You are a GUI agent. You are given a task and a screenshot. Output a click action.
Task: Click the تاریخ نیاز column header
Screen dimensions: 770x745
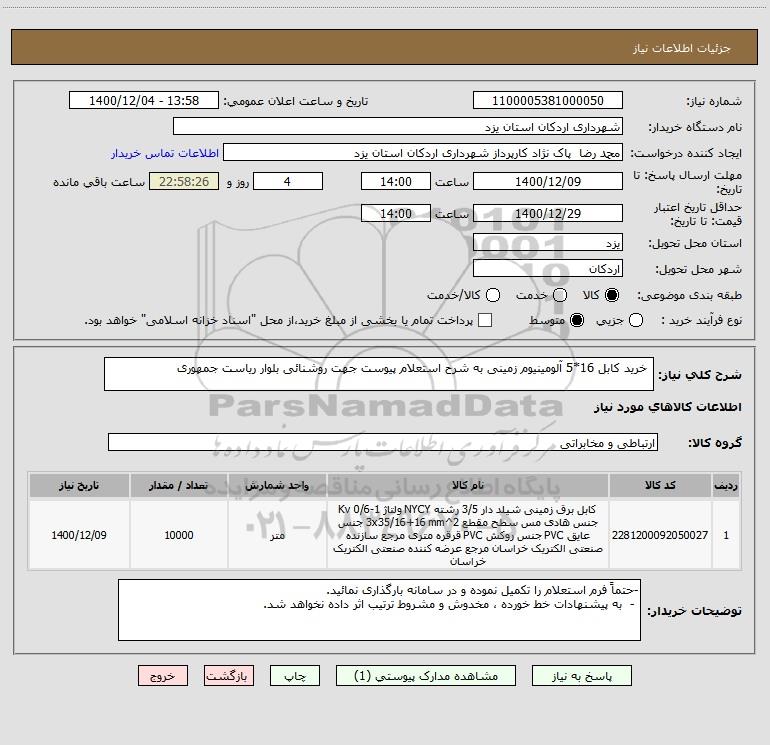coord(79,485)
